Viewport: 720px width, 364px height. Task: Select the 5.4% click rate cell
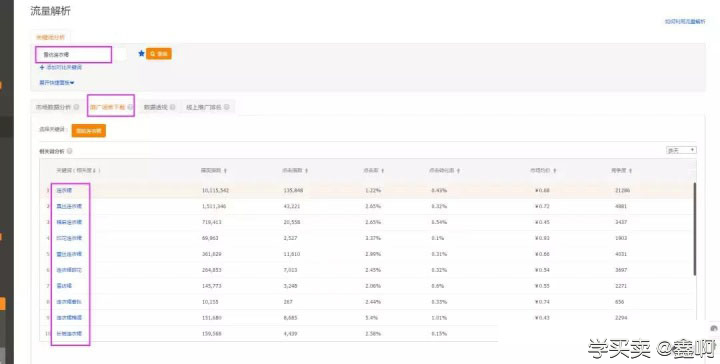[x=371, y=318]
